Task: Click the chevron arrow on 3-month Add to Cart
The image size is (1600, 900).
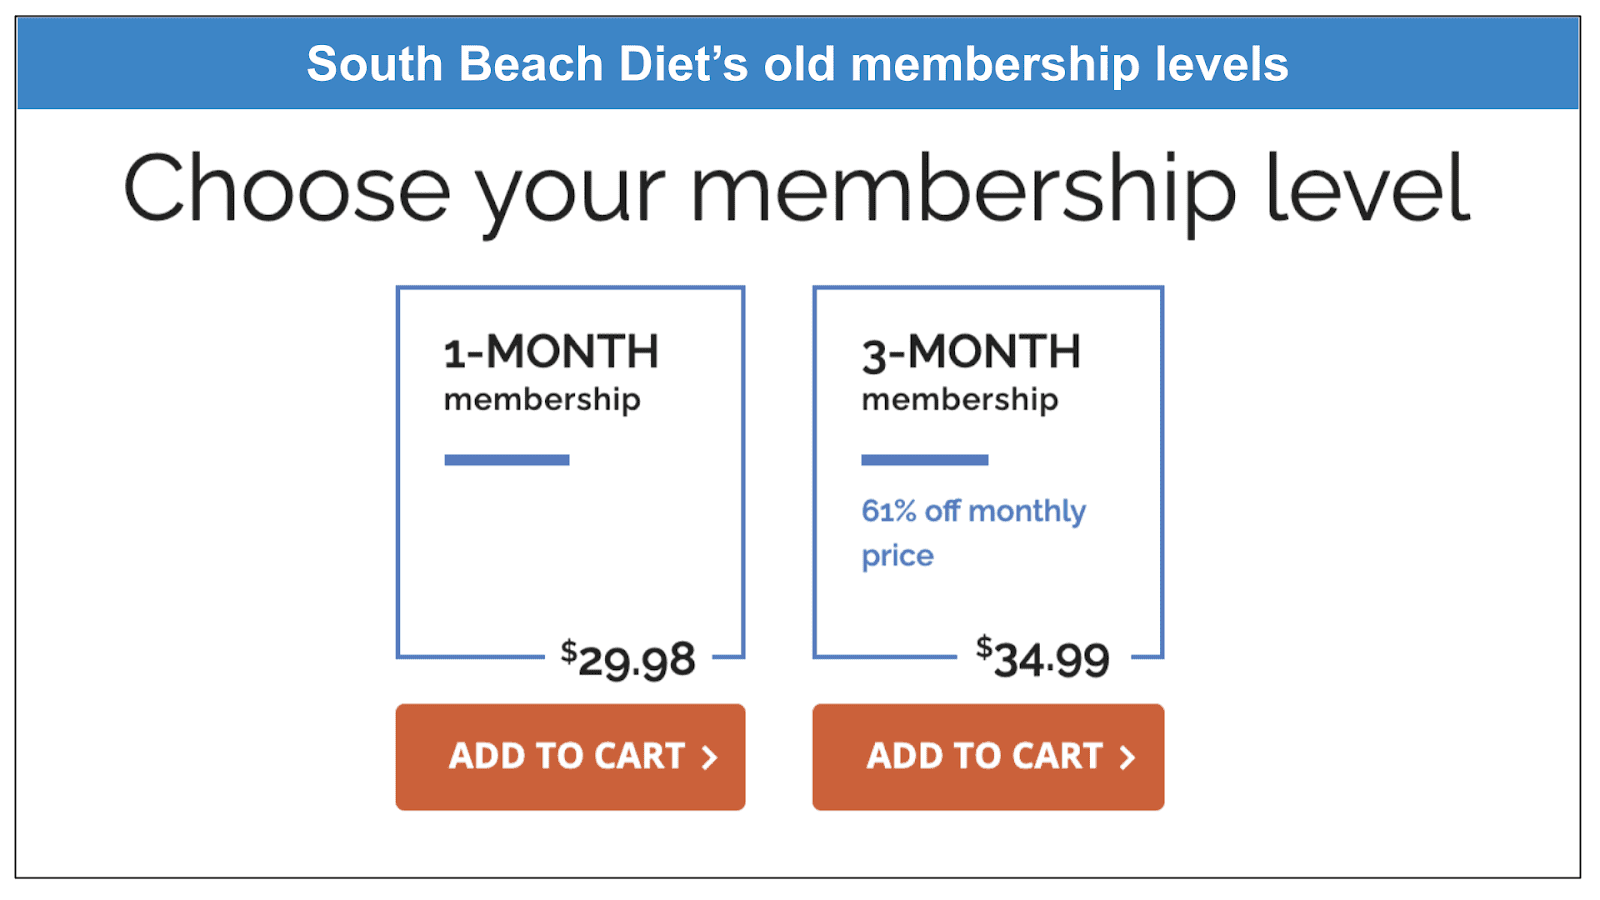Action: [1127, 757]
